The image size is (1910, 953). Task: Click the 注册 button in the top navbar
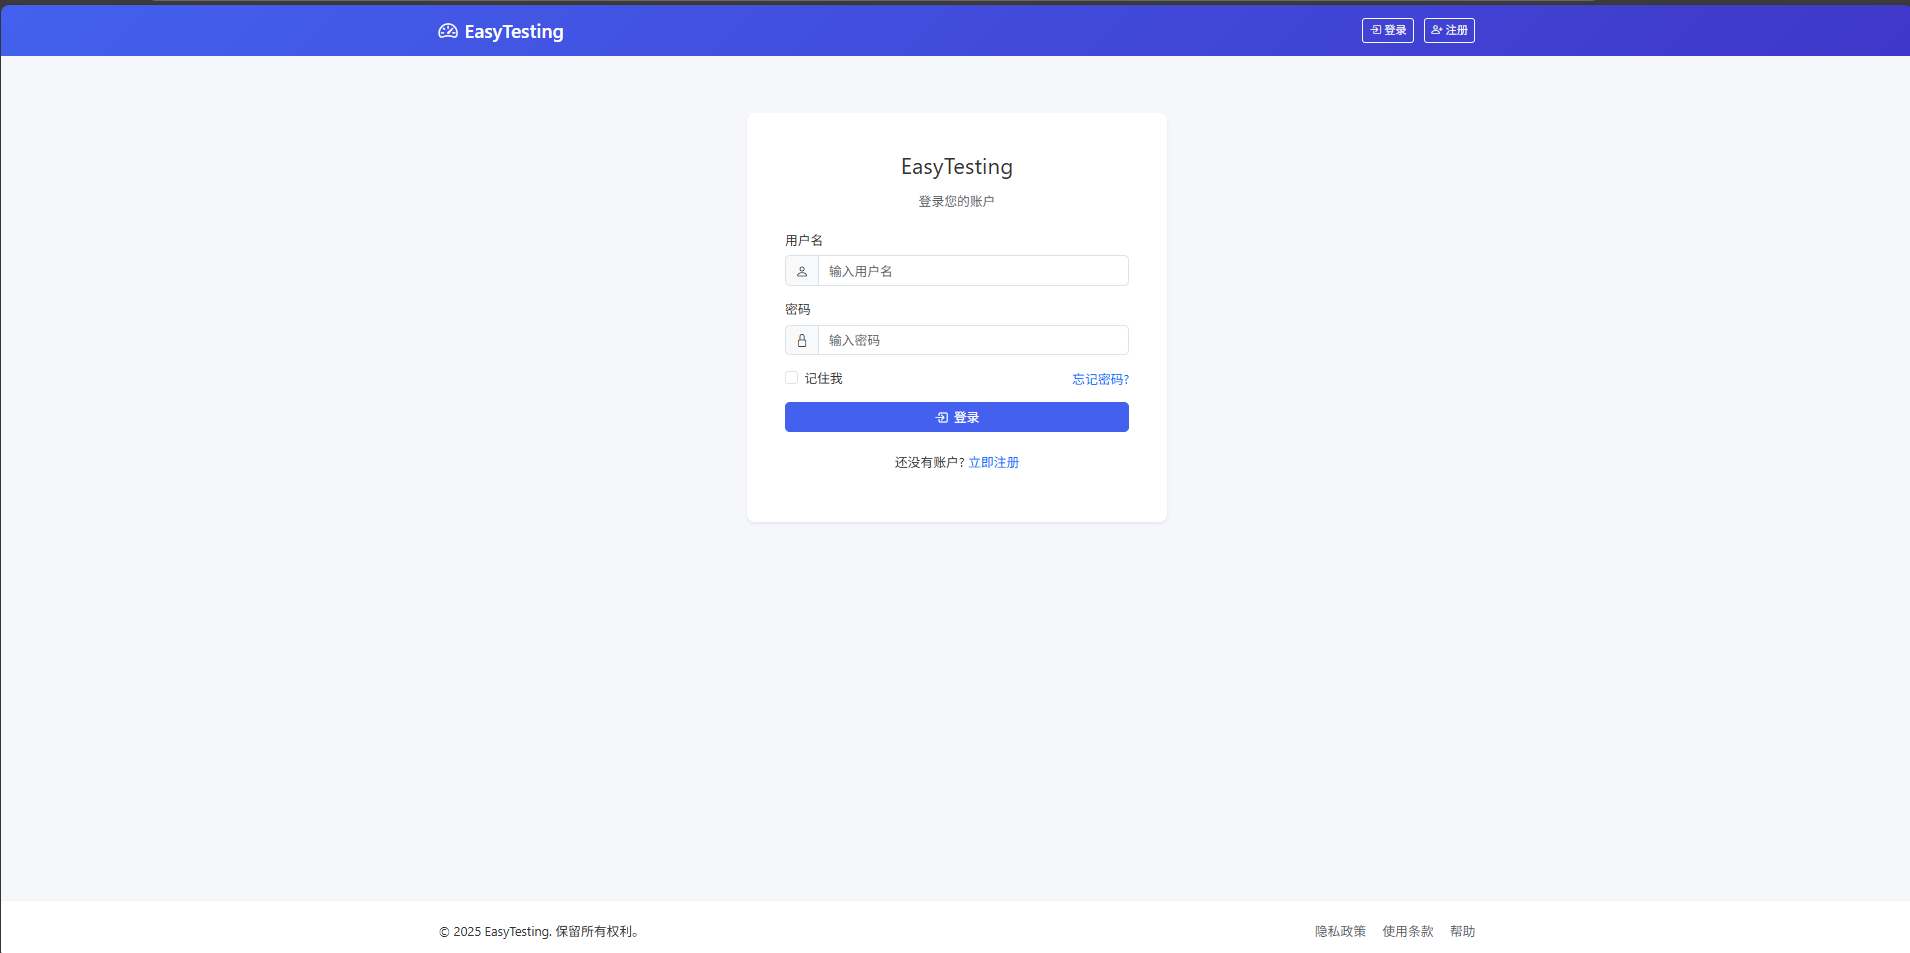click(1449, 30)
